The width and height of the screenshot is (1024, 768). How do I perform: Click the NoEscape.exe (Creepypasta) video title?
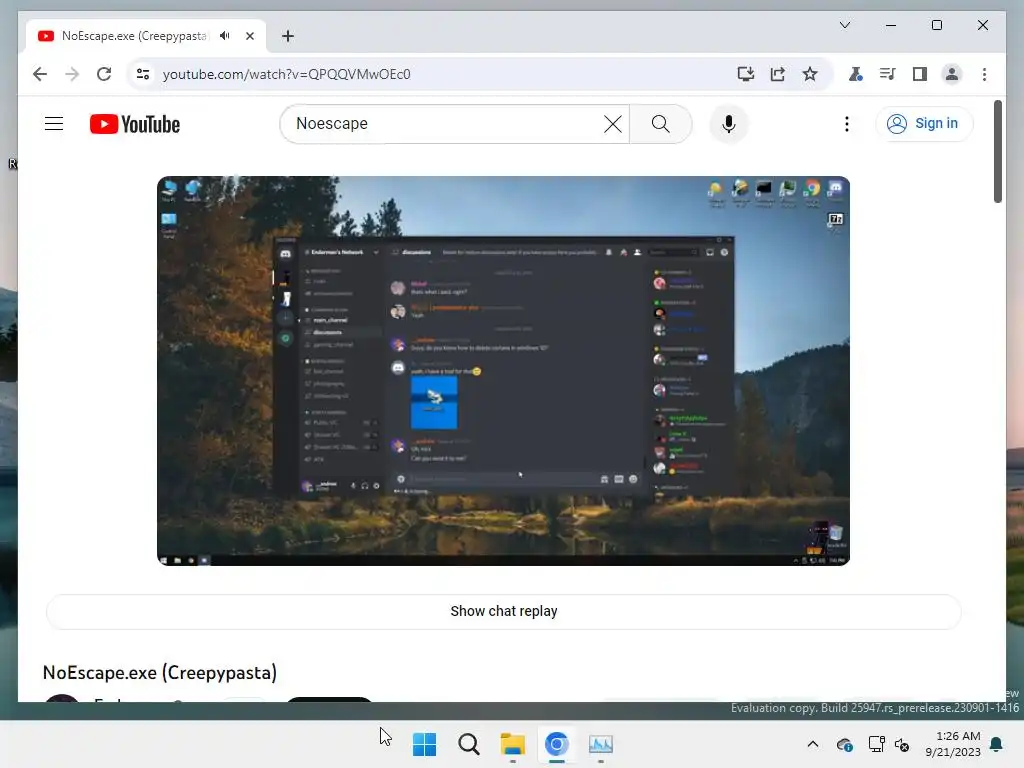160,672
